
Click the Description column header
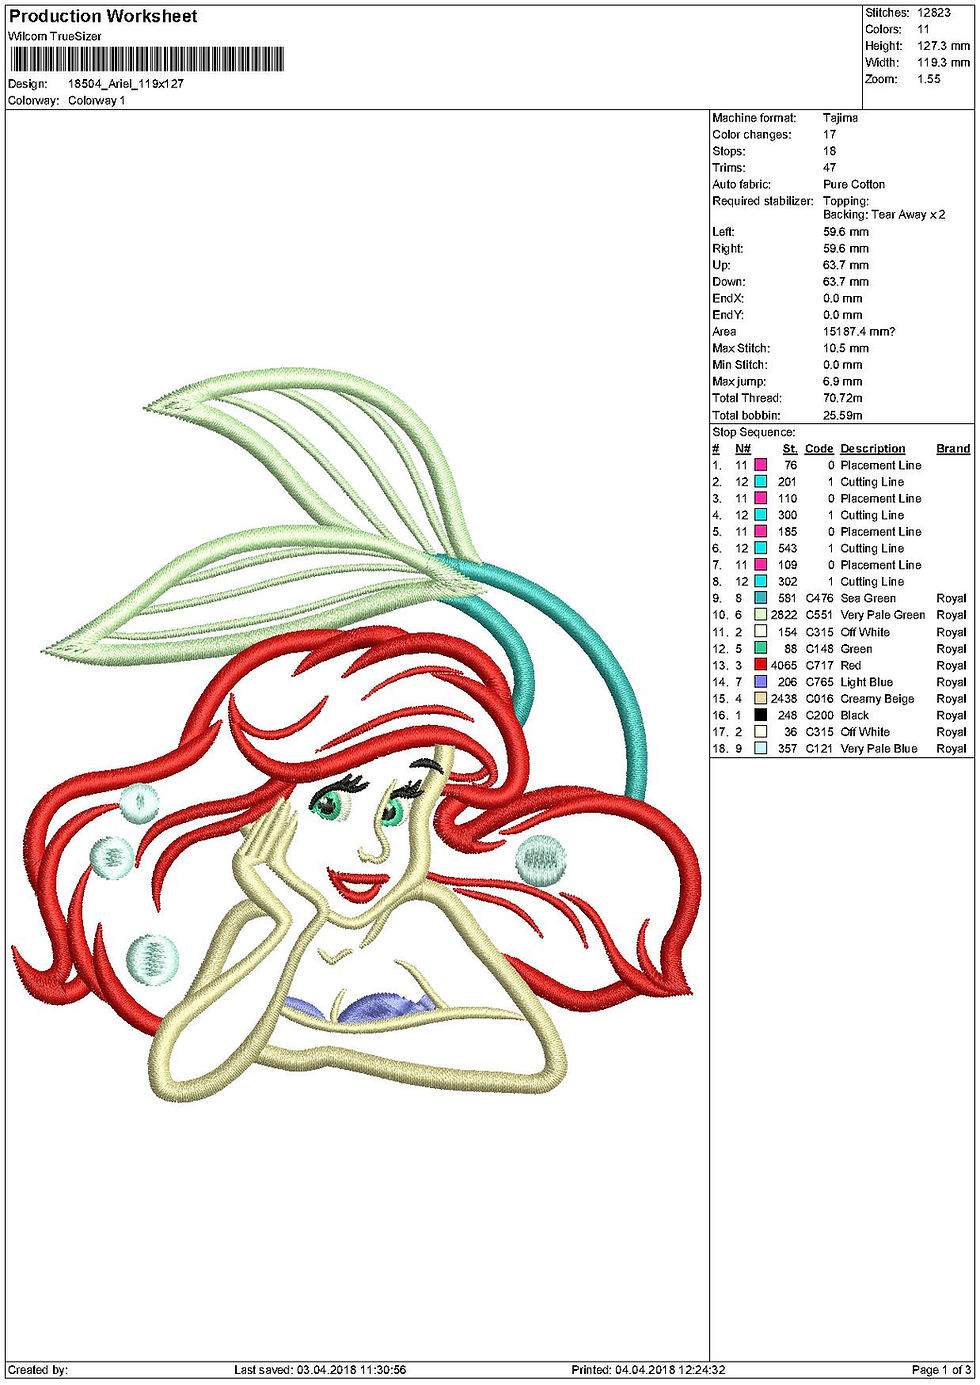click(873, 449)
